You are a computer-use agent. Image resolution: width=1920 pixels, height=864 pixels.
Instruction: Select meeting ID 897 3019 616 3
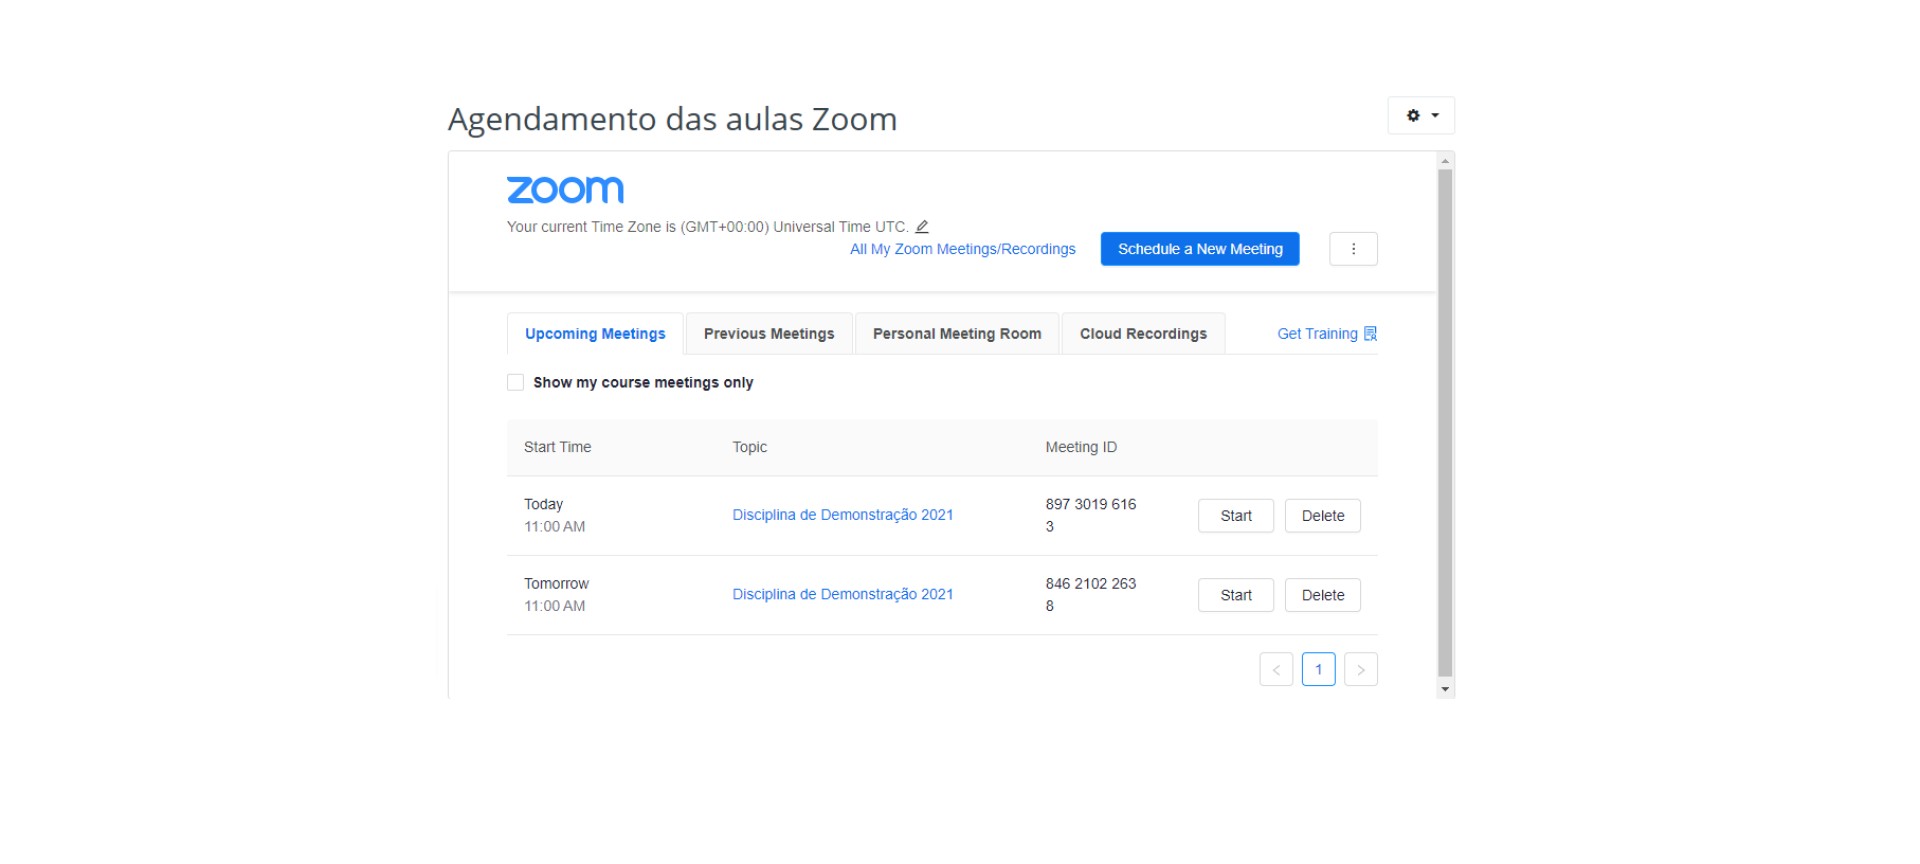click(1091, 515)
